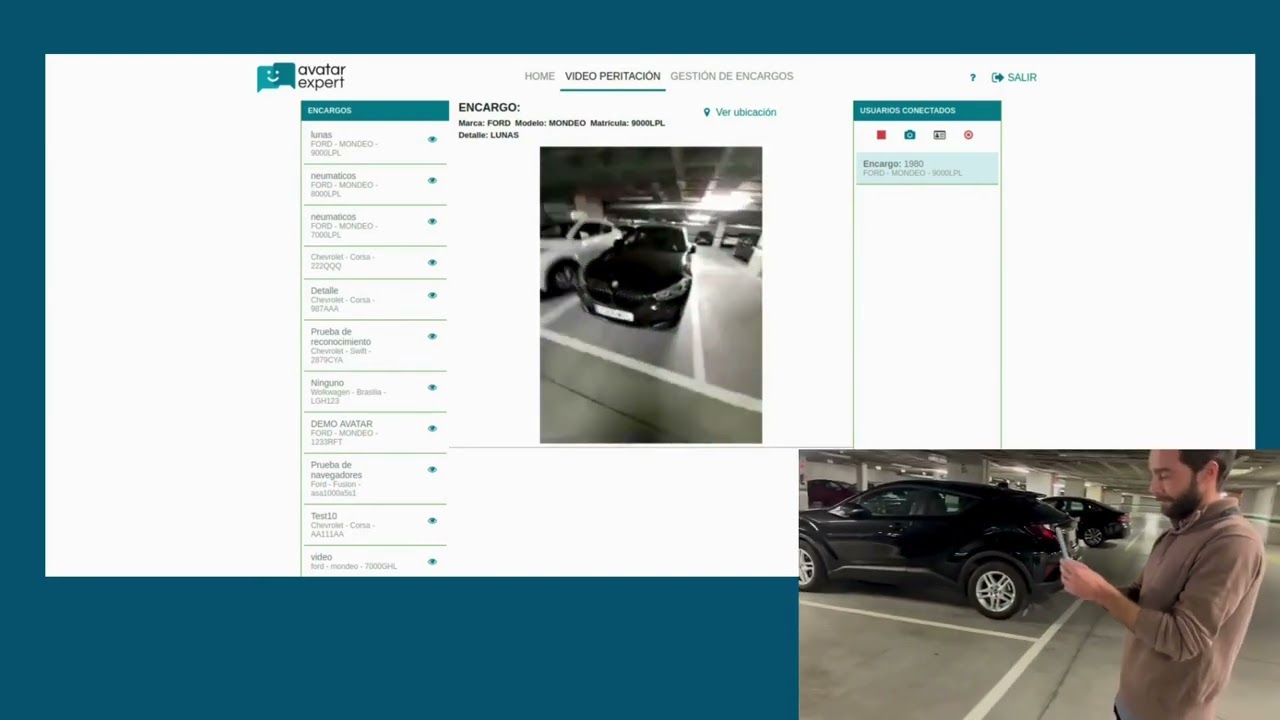Screen dimensions: 1280x720
Task: Toggle eye icon for Corsa 222QQQ
Action: pyautogui.click(x=432, y=262)
